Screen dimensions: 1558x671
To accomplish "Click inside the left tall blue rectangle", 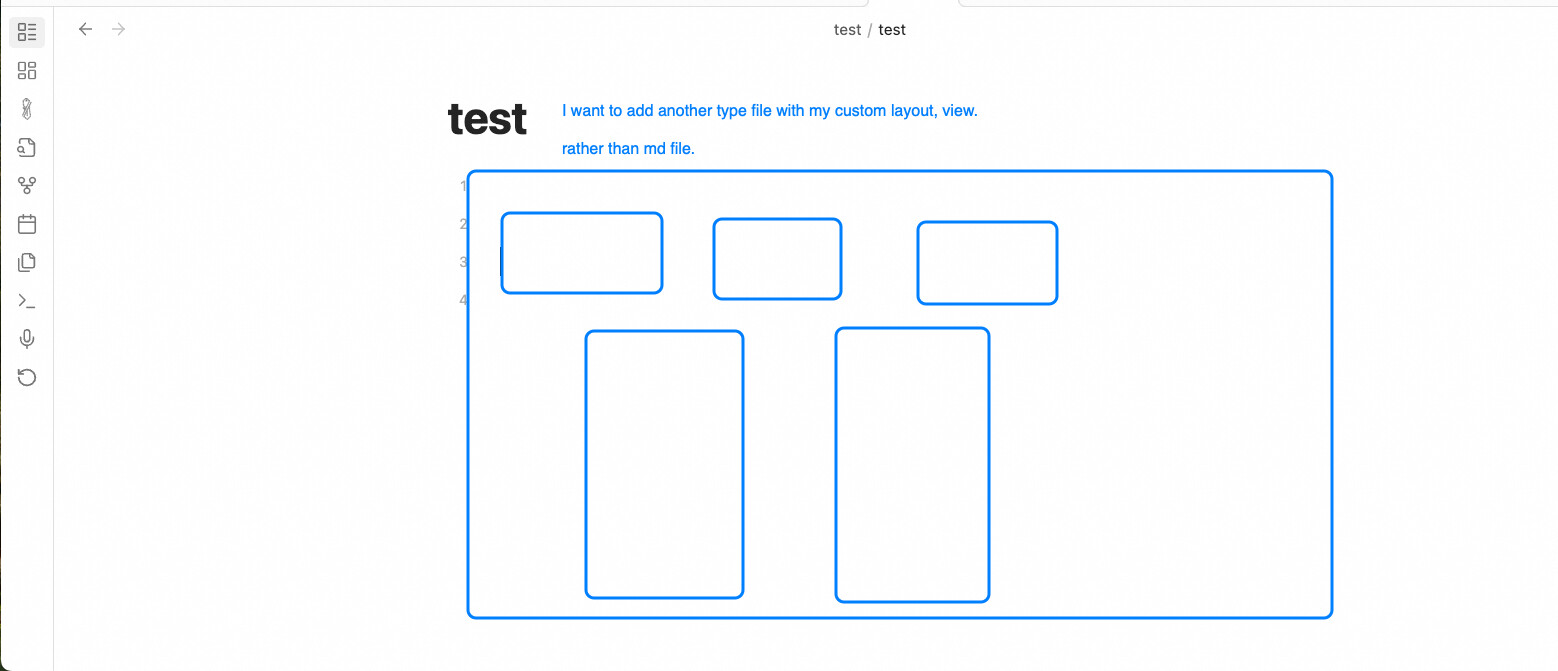I will 664,464.
